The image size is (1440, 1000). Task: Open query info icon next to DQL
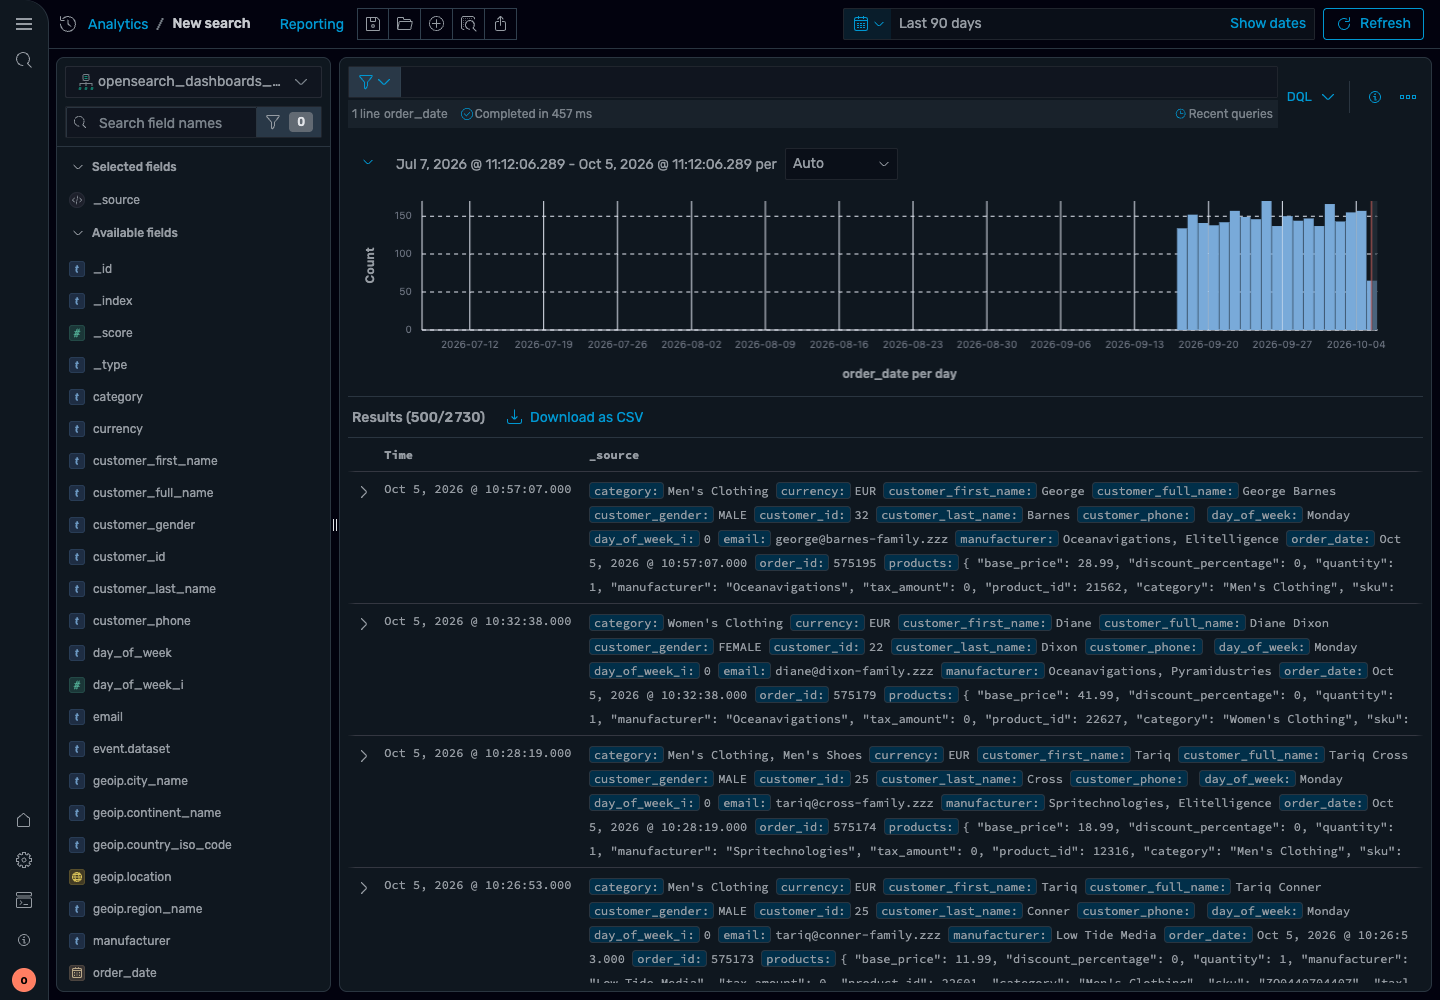[x=1375, y=97]
